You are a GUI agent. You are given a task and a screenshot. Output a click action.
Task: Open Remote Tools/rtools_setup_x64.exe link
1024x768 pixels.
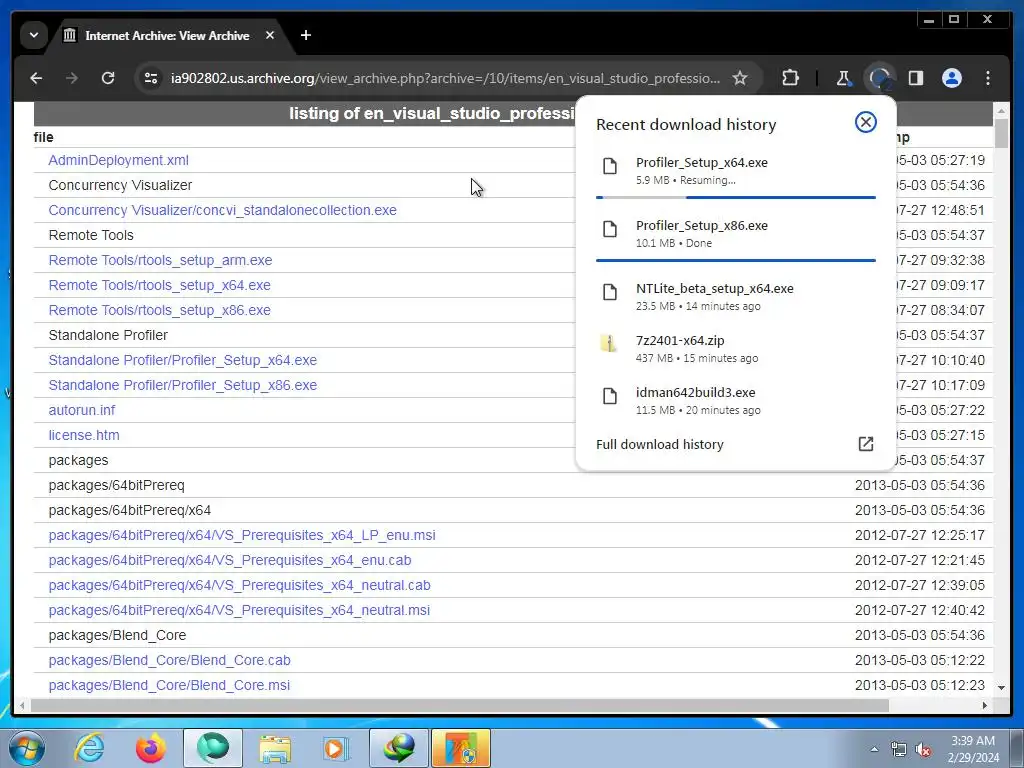tap(159, 285)
